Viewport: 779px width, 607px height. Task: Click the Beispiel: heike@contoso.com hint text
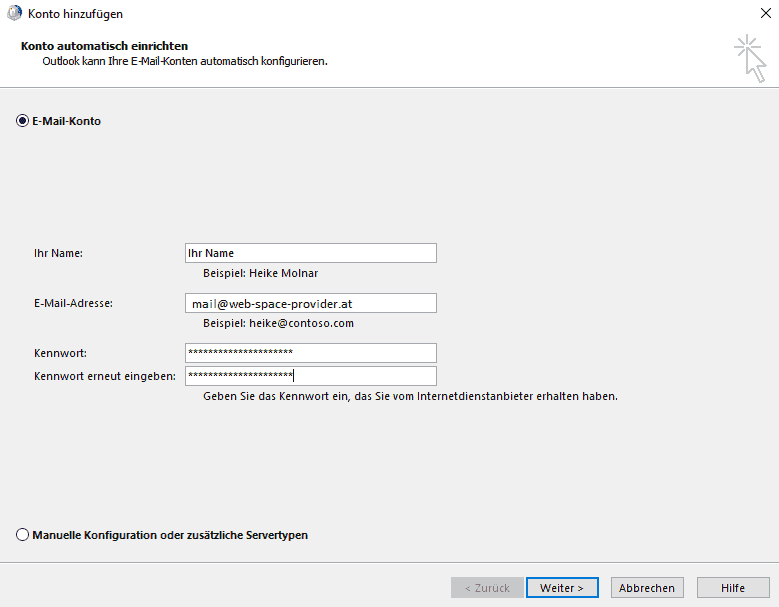278,323
